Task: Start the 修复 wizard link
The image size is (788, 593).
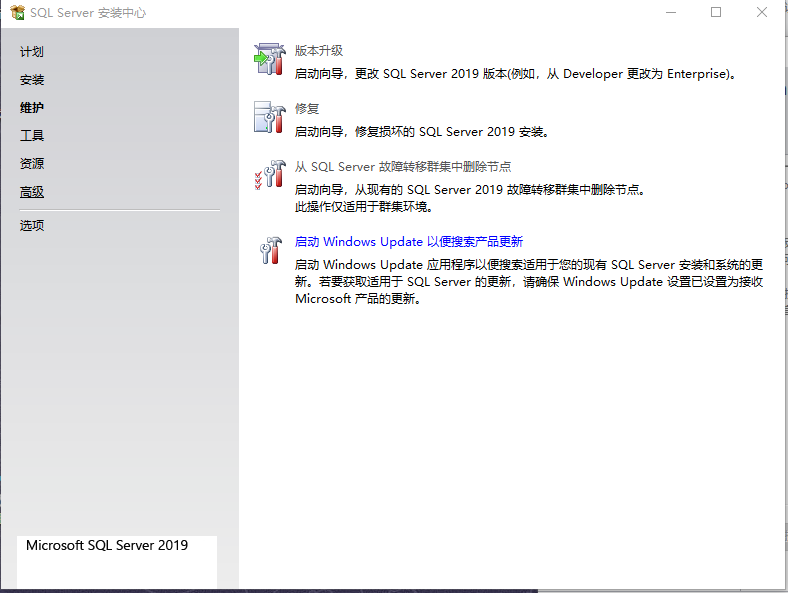Action: [x=307, y=109]
